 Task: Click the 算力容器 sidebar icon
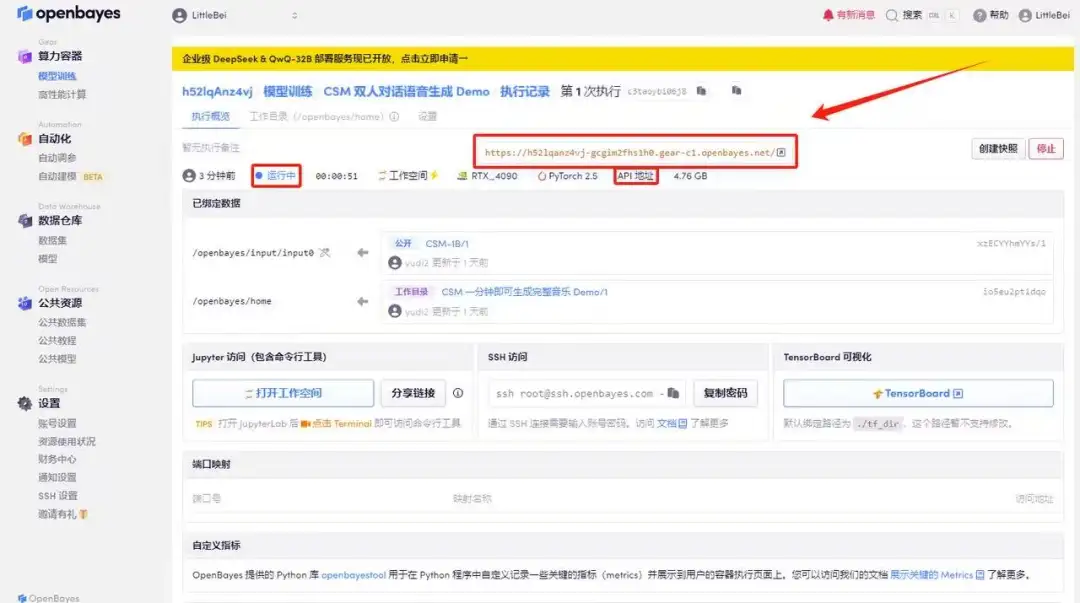(x=25, y=57)
